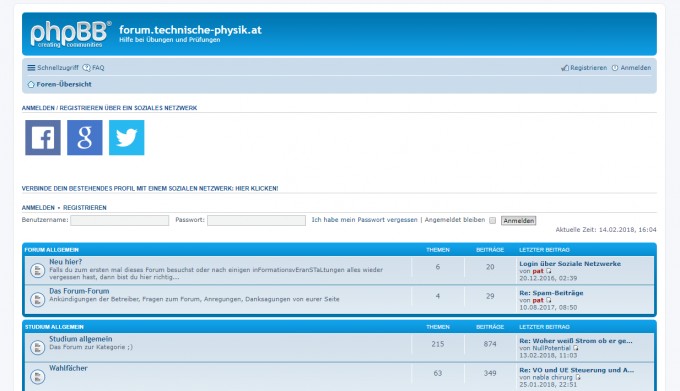
Task: Click the Anmelden submit button
Action: (519, 221)
